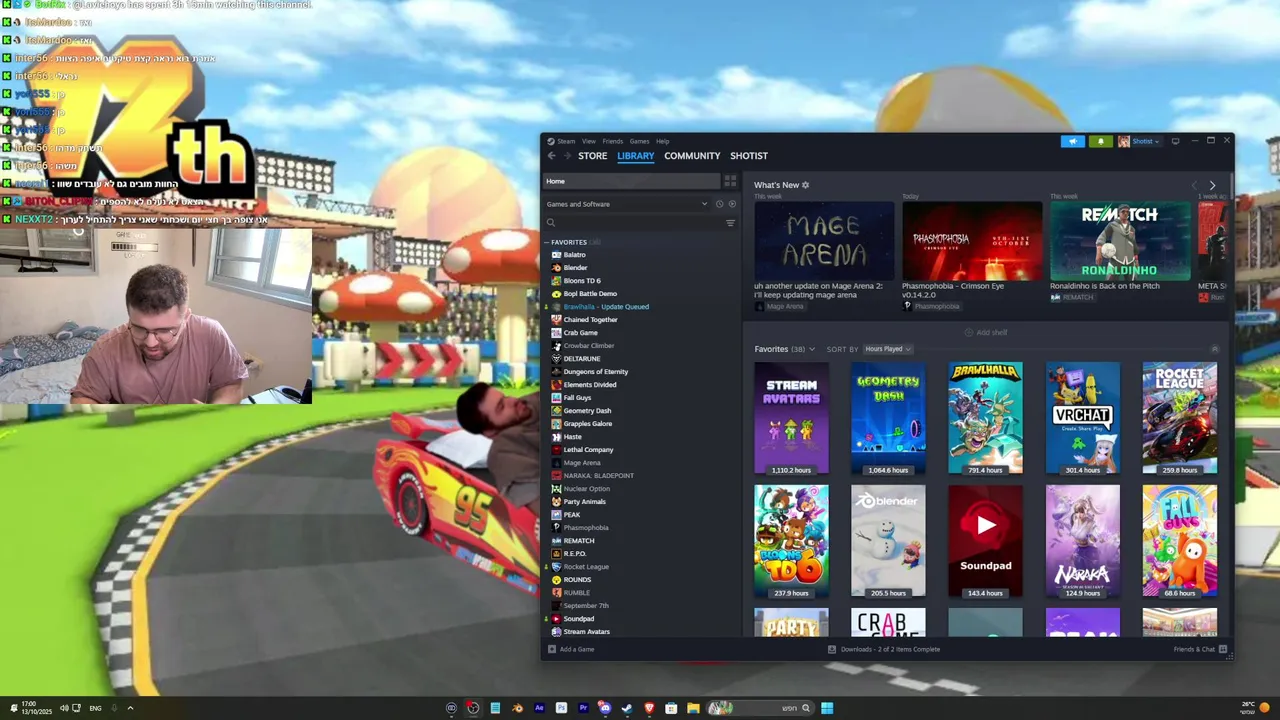Open the Hours Played sort dropdown

coord(887,349)
